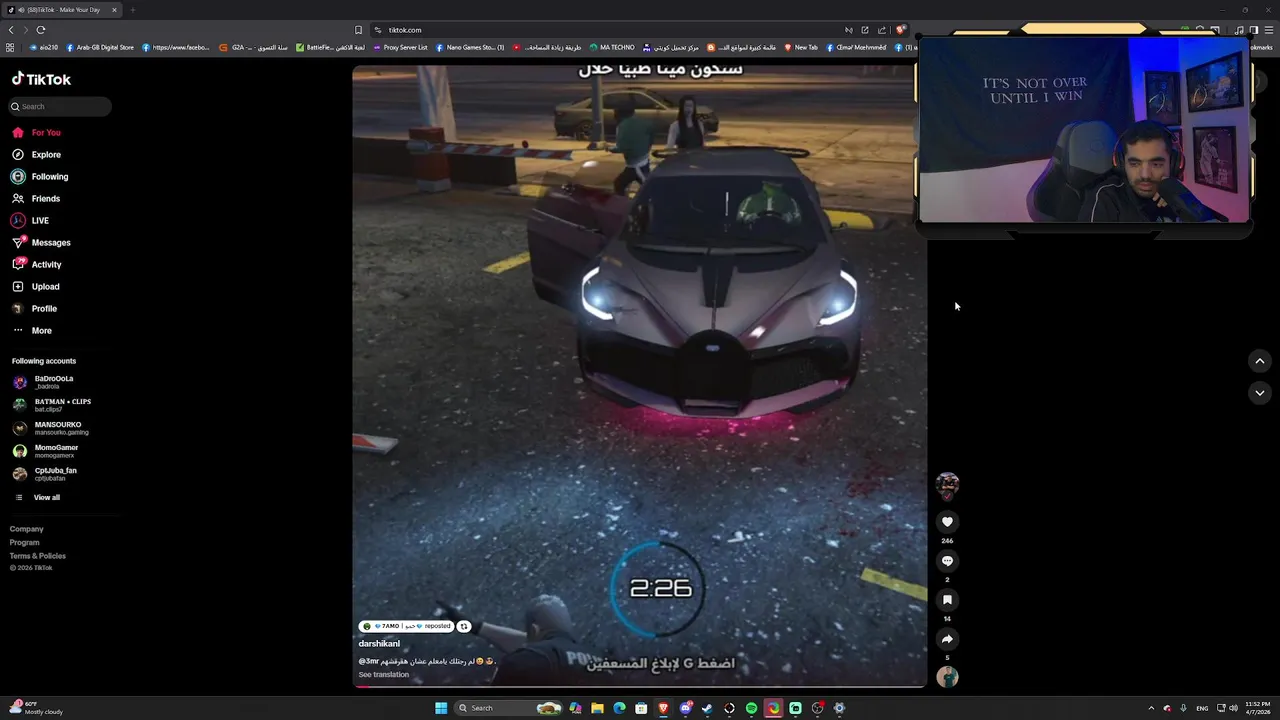Screen dimensions: 1280x720
Task: Open the Explore page
Action: point(36,154)
